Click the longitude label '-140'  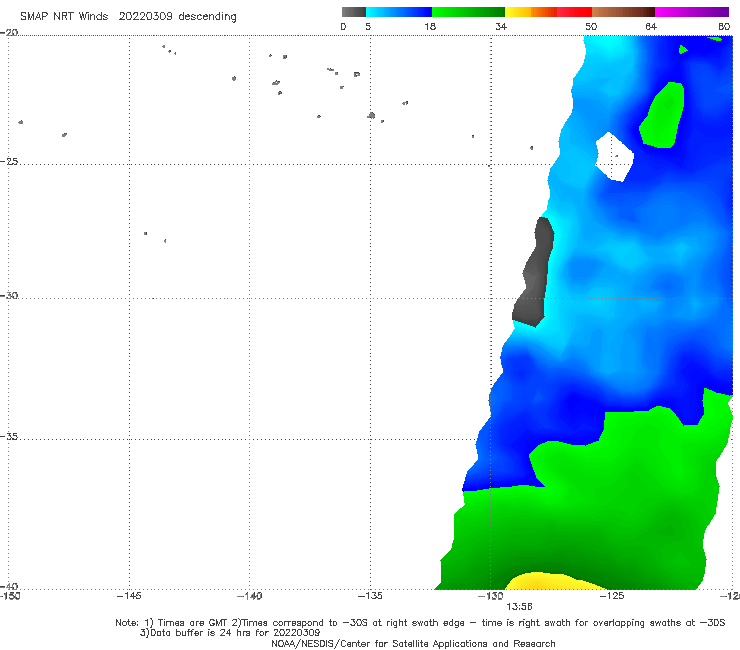[249, 596]
